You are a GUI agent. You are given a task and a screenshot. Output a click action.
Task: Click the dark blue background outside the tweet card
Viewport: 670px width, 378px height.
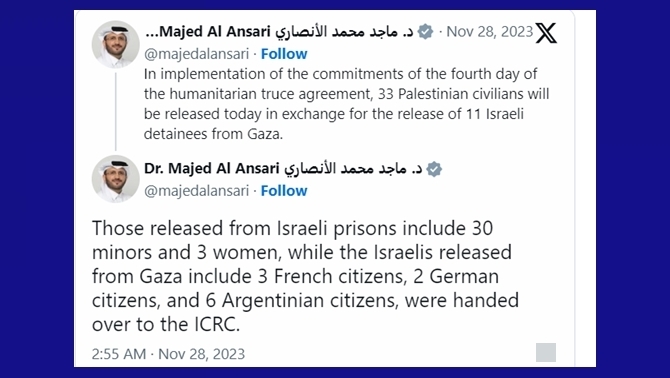(36, 189)
